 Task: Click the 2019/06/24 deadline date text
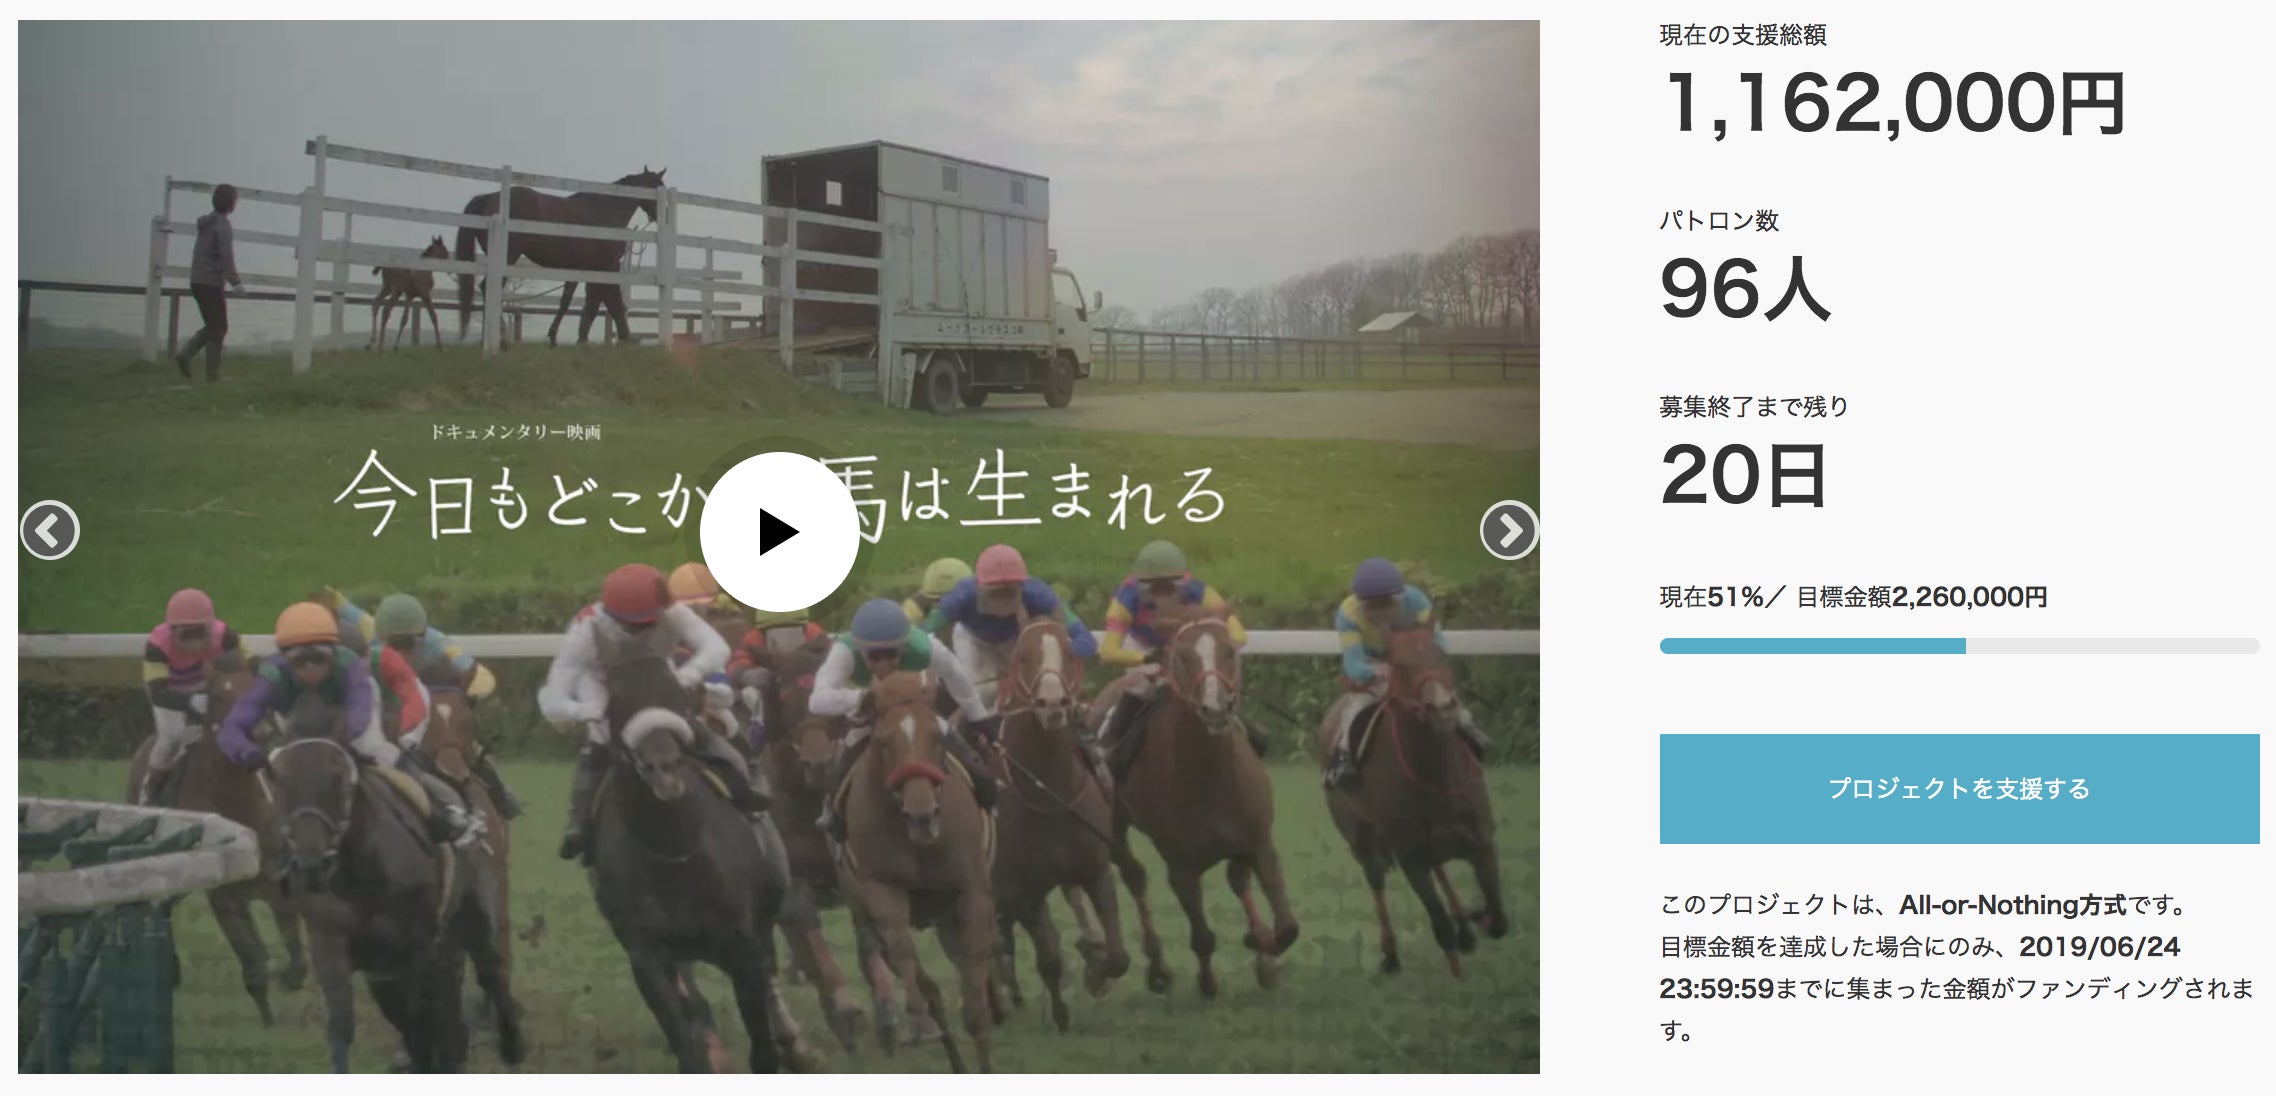coord(2099,946)
